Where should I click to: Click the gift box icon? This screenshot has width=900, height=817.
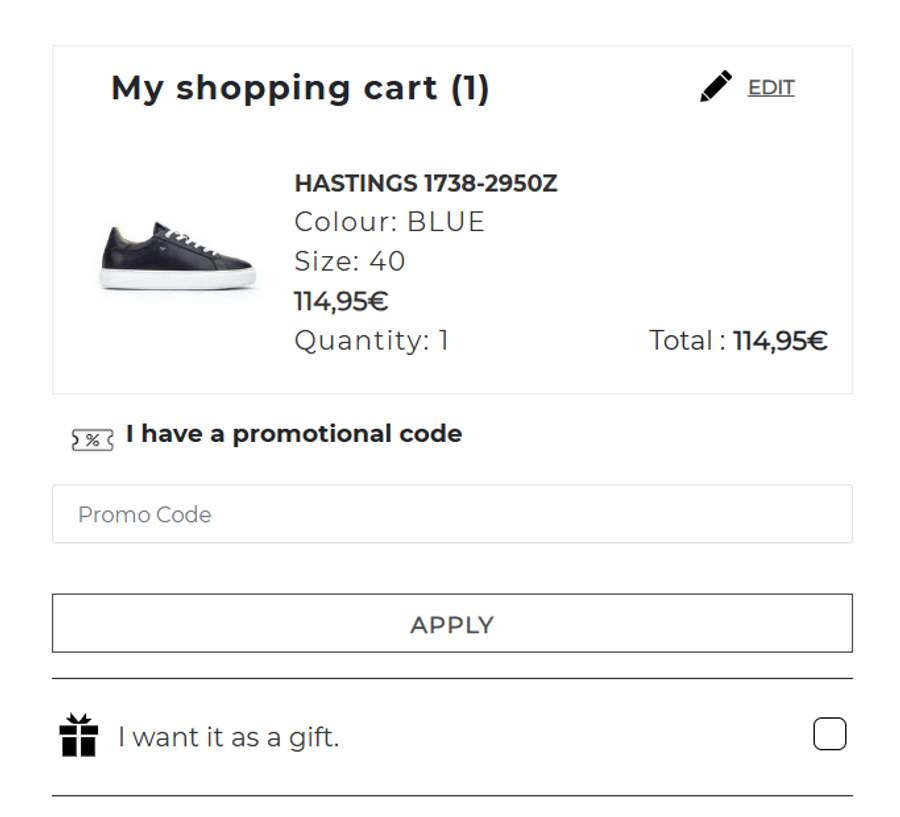pyautogui.click(x=79, y=736)
